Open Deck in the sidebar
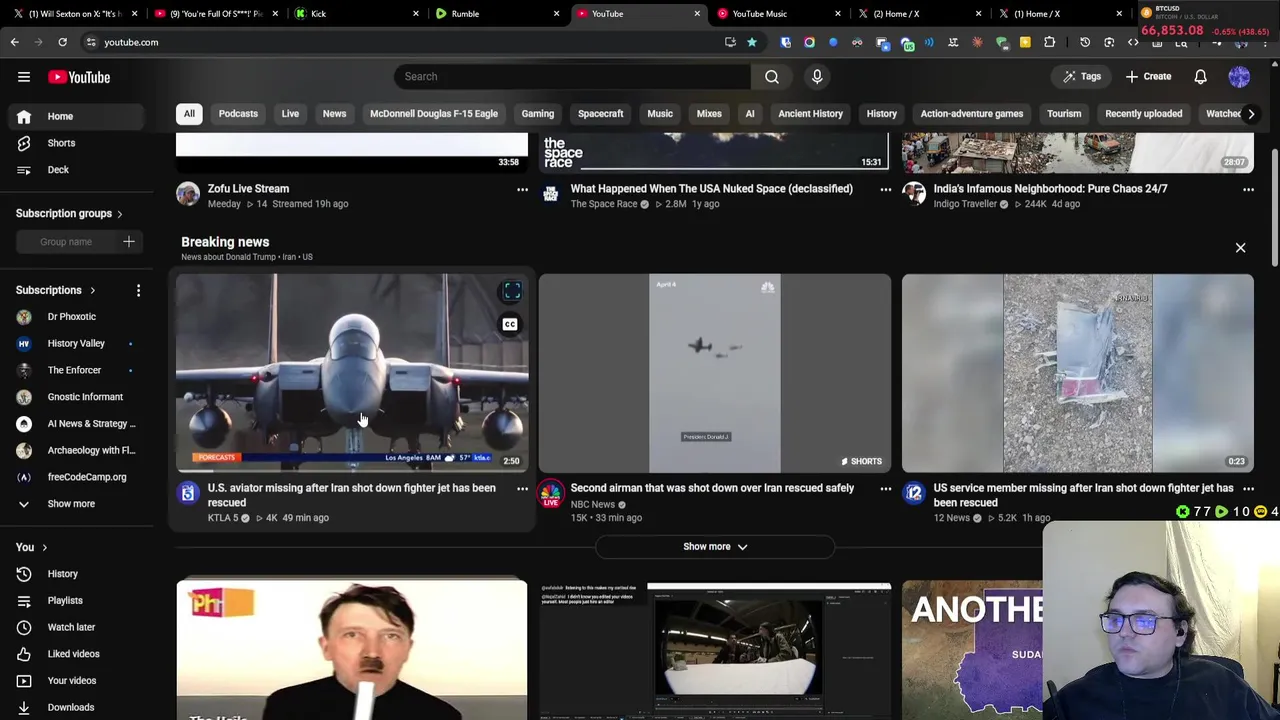Viewport: 1280px width, 720px height. click(x=58, y=170)
